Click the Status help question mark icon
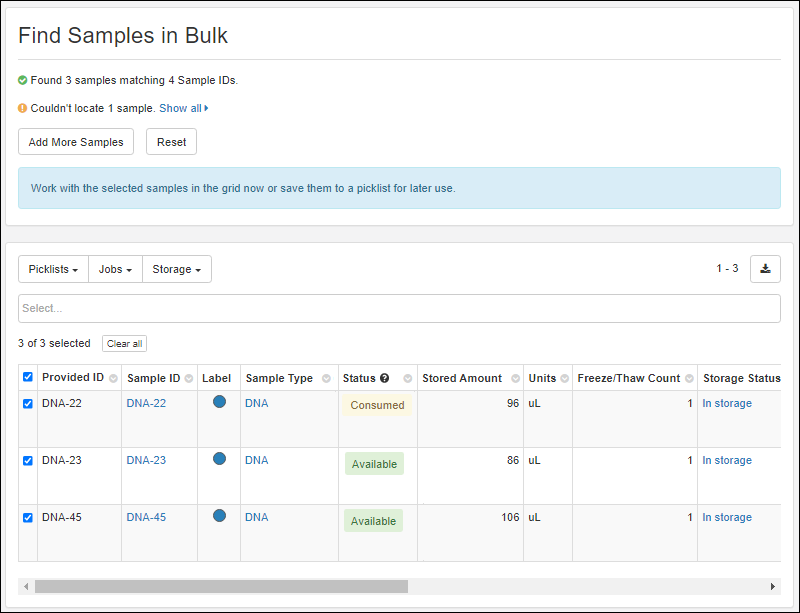This screenshot has width=800, height=613. coord(384,379)
